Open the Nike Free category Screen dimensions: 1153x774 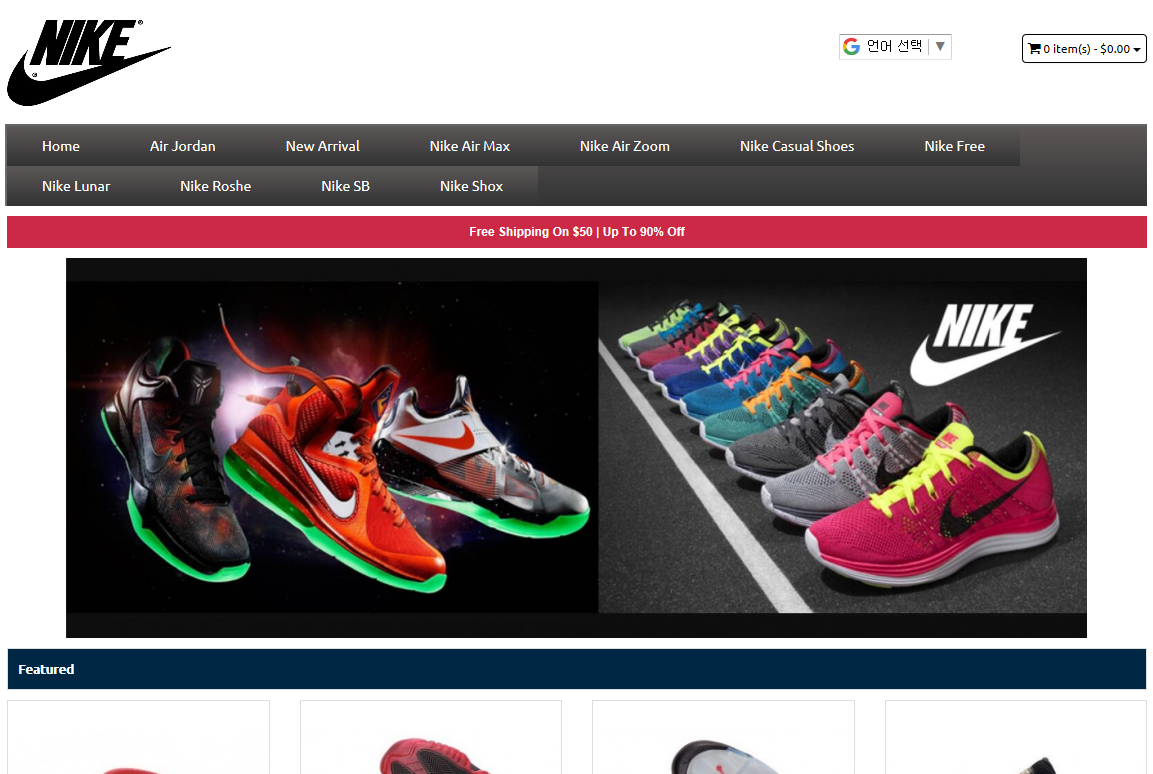point(954,146)
